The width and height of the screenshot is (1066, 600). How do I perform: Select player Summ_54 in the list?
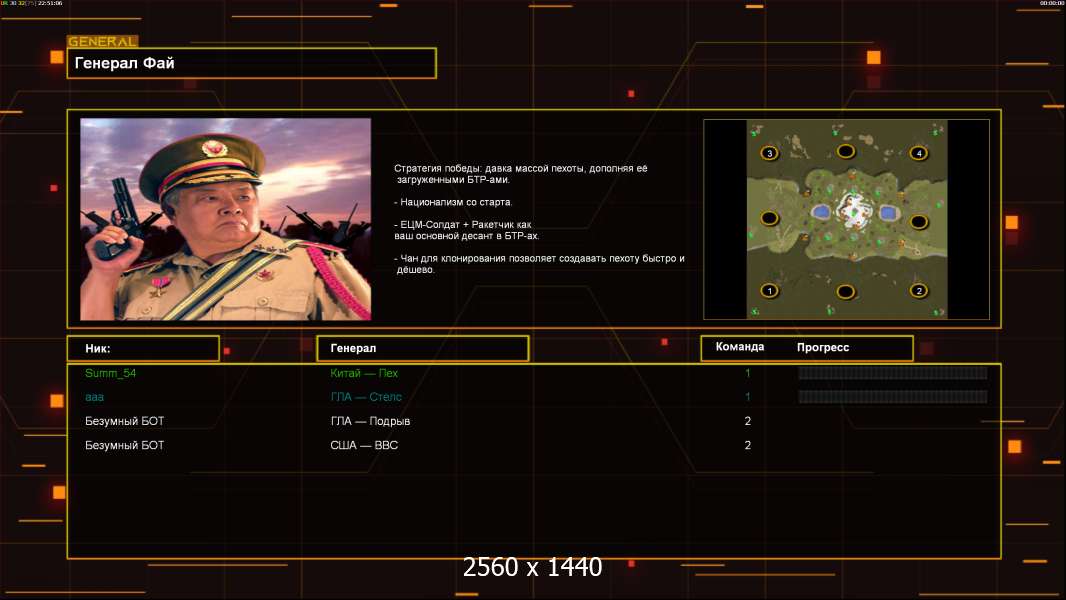[x=110, y=373]
